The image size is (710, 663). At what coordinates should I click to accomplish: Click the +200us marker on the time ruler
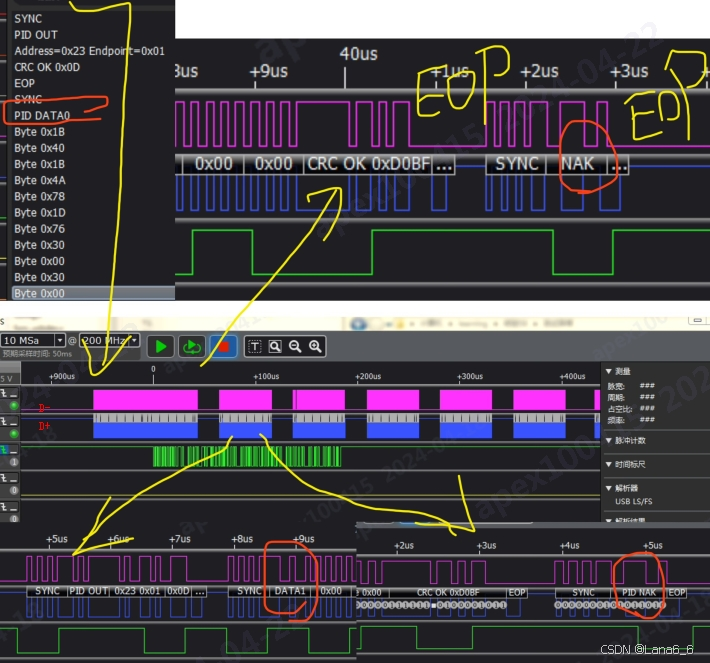(368, 376)
